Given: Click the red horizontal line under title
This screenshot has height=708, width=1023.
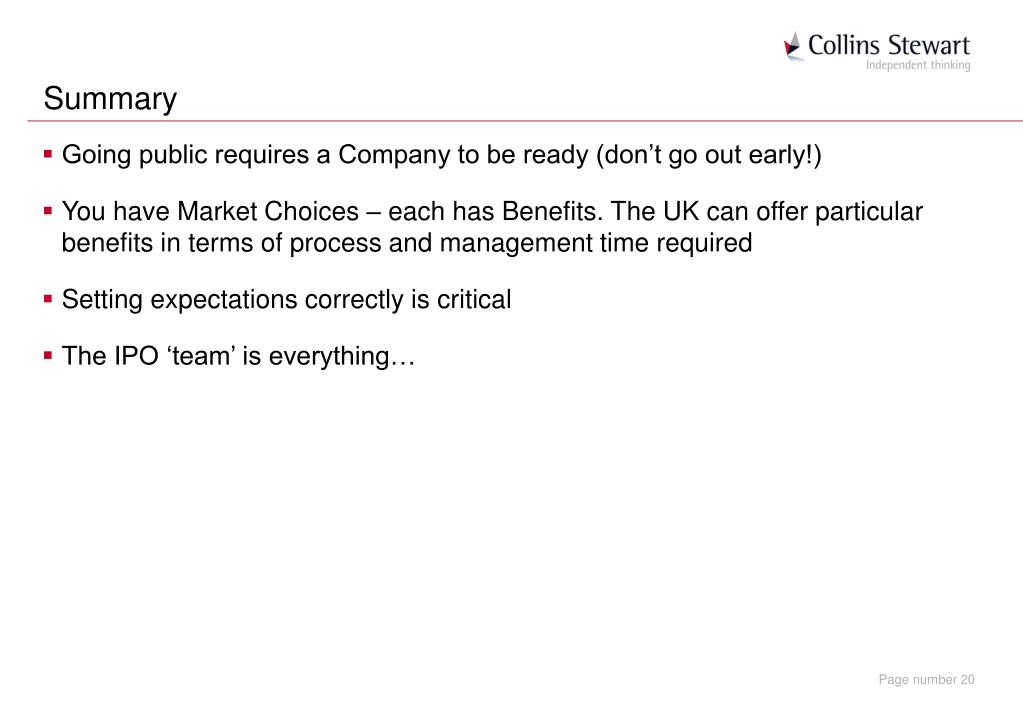Looking at the screenshot, I should (x=525, y=121).
